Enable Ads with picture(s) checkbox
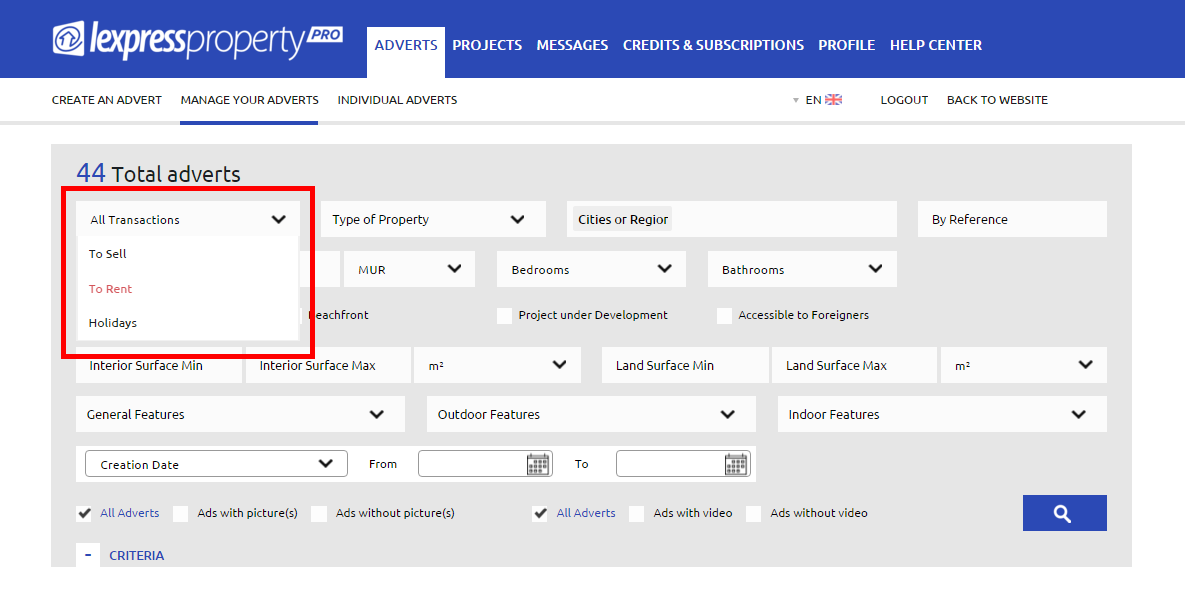The height and width of the screenshot is (590, 1185). pyautogui.click(x=181, y=514)
